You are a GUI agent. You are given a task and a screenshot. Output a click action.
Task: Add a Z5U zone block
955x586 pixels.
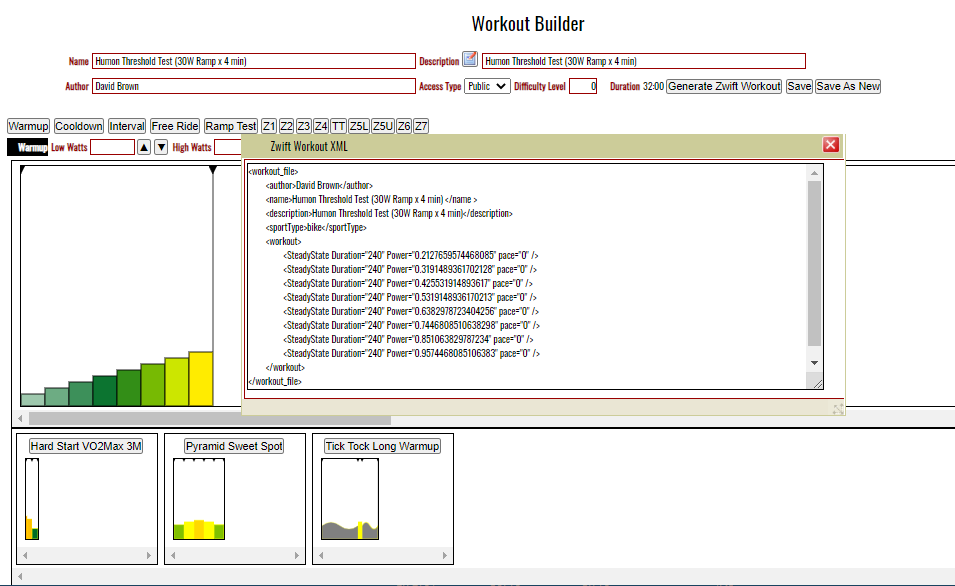click(382, 126)
